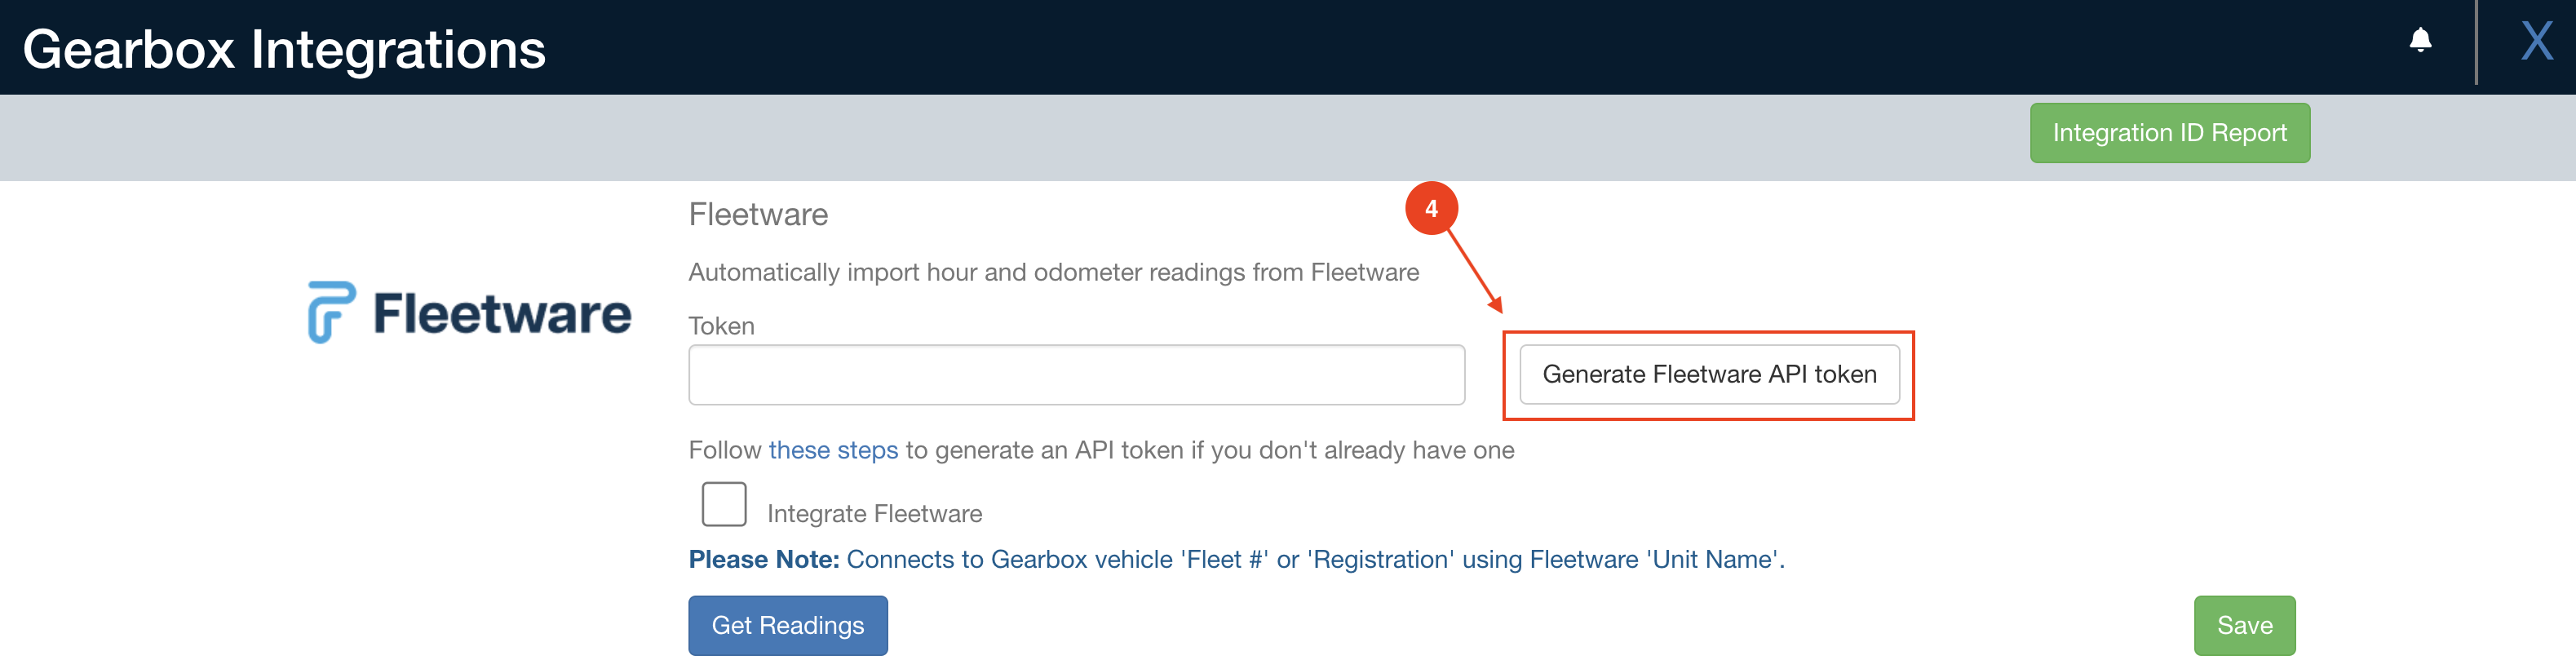Tick the checkbox beside Integrate Fleetware
Viewport: 2576px width, 669px height.
pyautogui.click(x=724, y=505)
